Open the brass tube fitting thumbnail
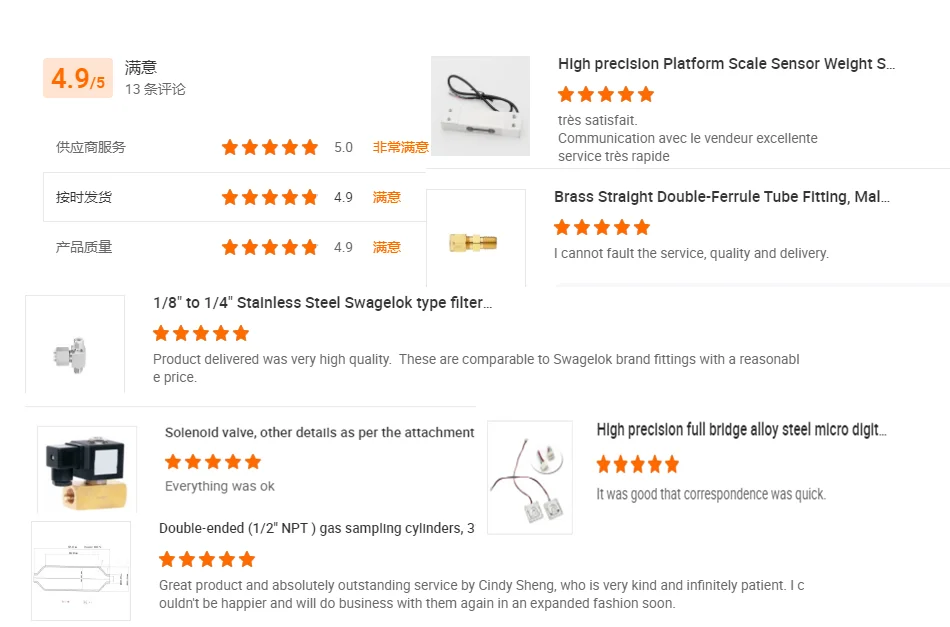950x627 pixels. (x=475, y=240)
